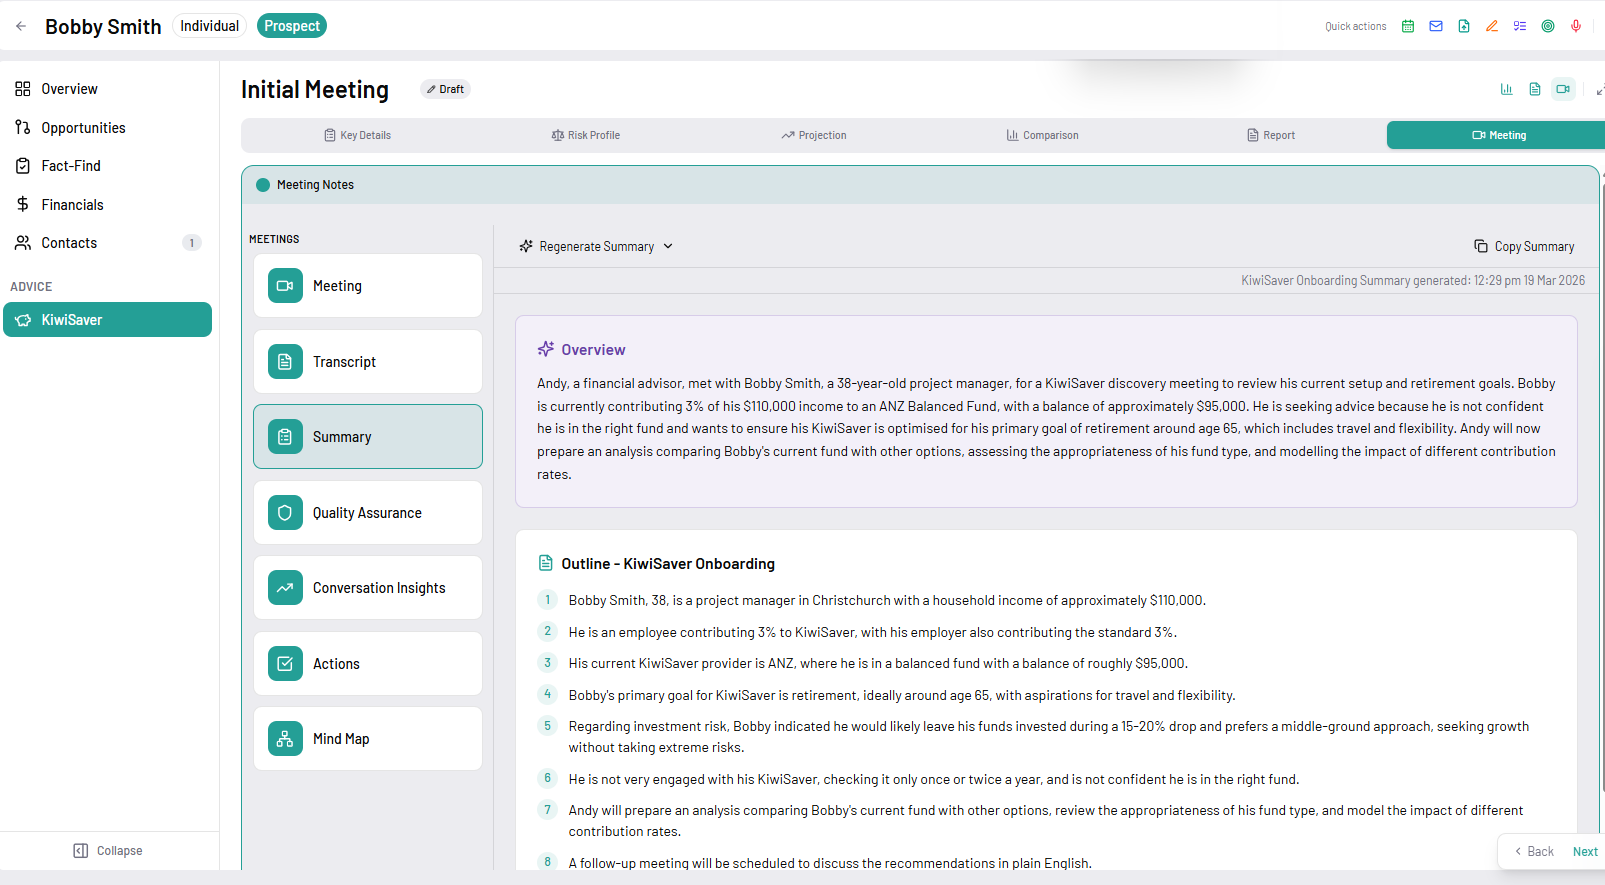1605x885 pixels.
Task: Click the Quality Assurance shield icon
Action: (x=285, y=513)
